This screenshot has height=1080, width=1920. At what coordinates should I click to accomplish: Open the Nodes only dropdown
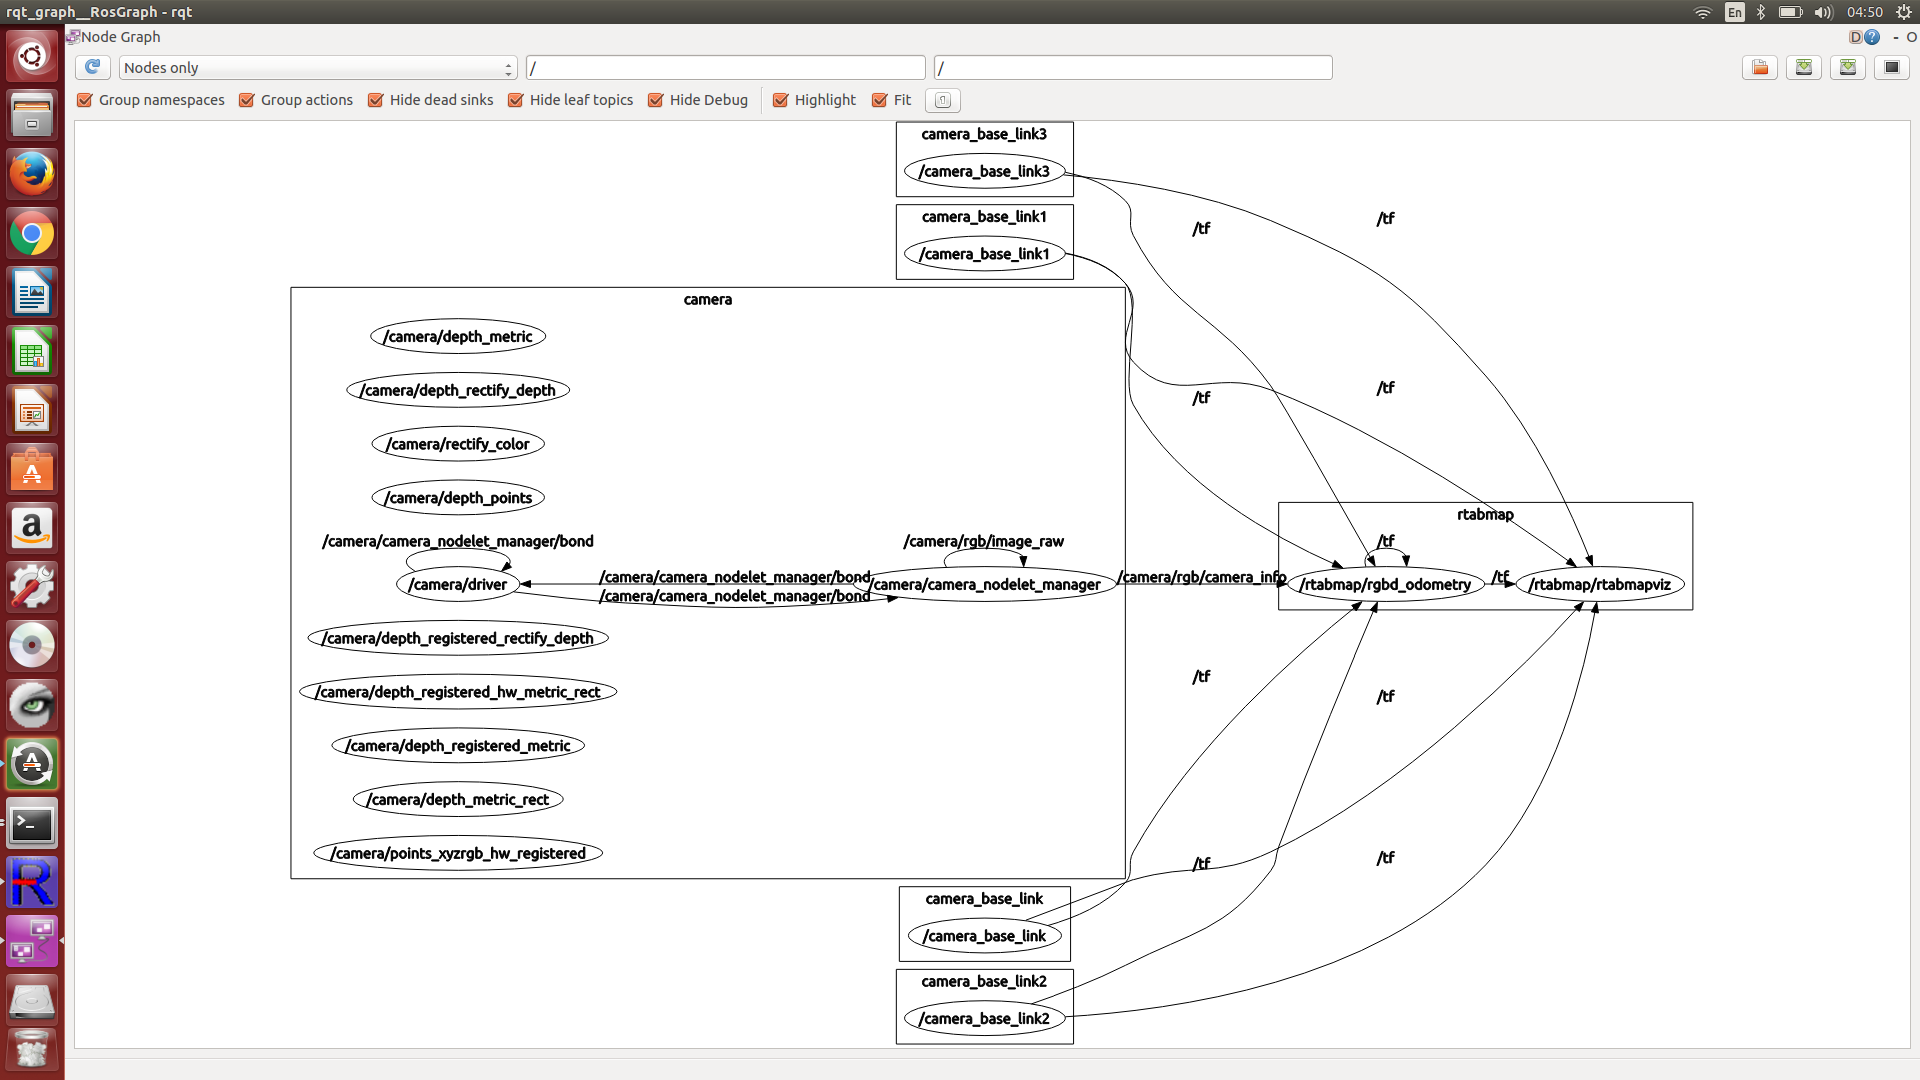(317, 67)
